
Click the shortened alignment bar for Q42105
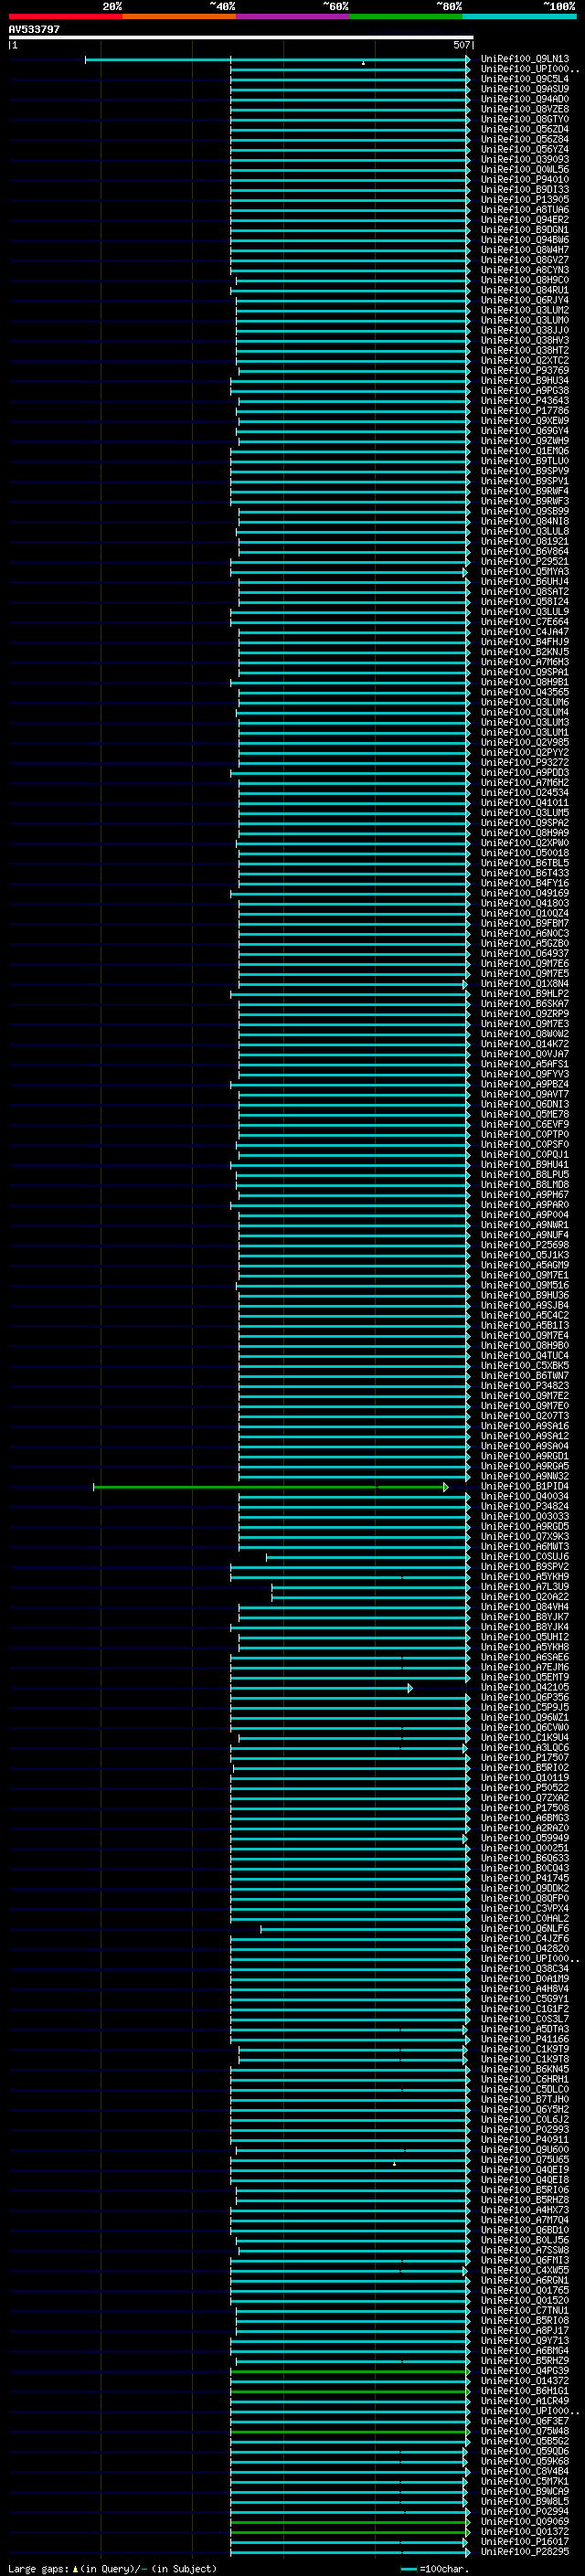coord(321,1688)
